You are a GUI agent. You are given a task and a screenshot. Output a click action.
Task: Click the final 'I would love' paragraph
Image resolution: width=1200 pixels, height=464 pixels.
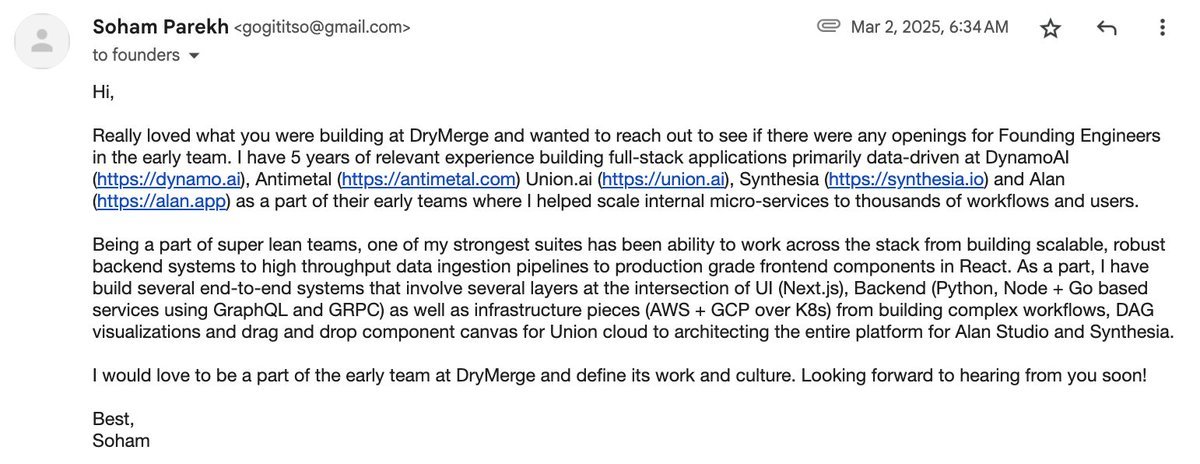click(620, 375)
